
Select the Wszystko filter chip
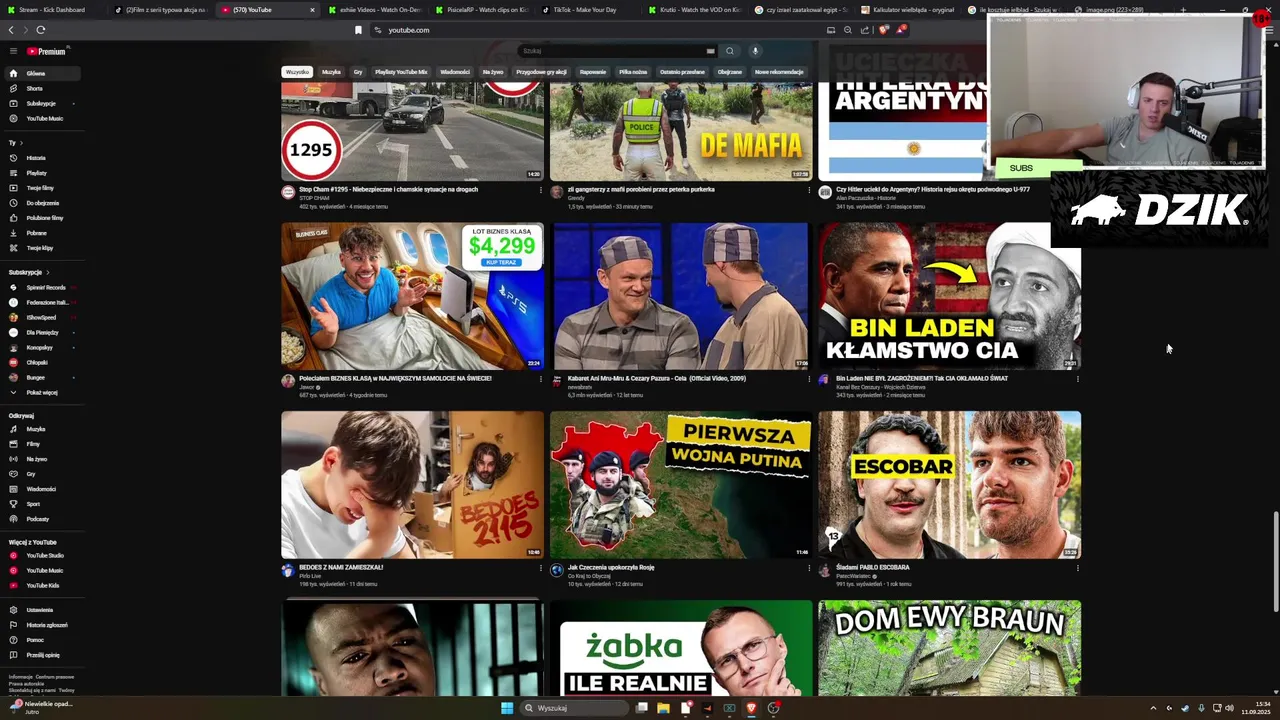click(x=297, y=72)
